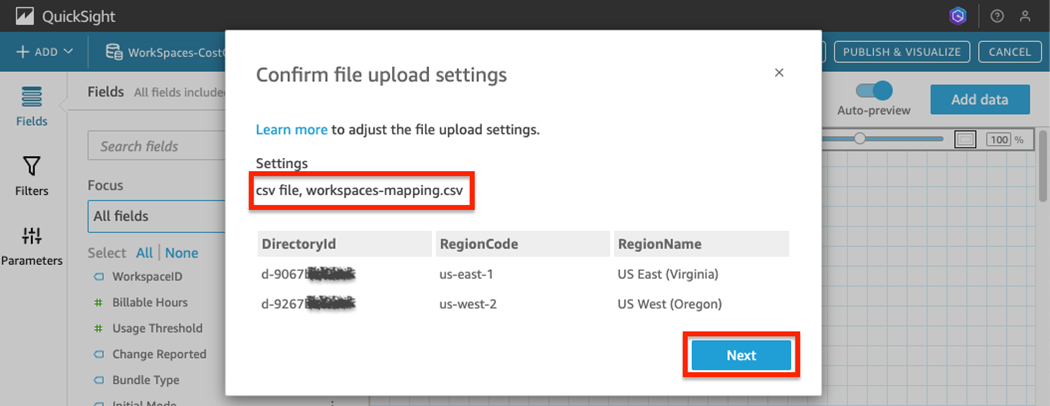
Task: Click the WorkspaceID string type icon
Action: (x=98, y=277)
